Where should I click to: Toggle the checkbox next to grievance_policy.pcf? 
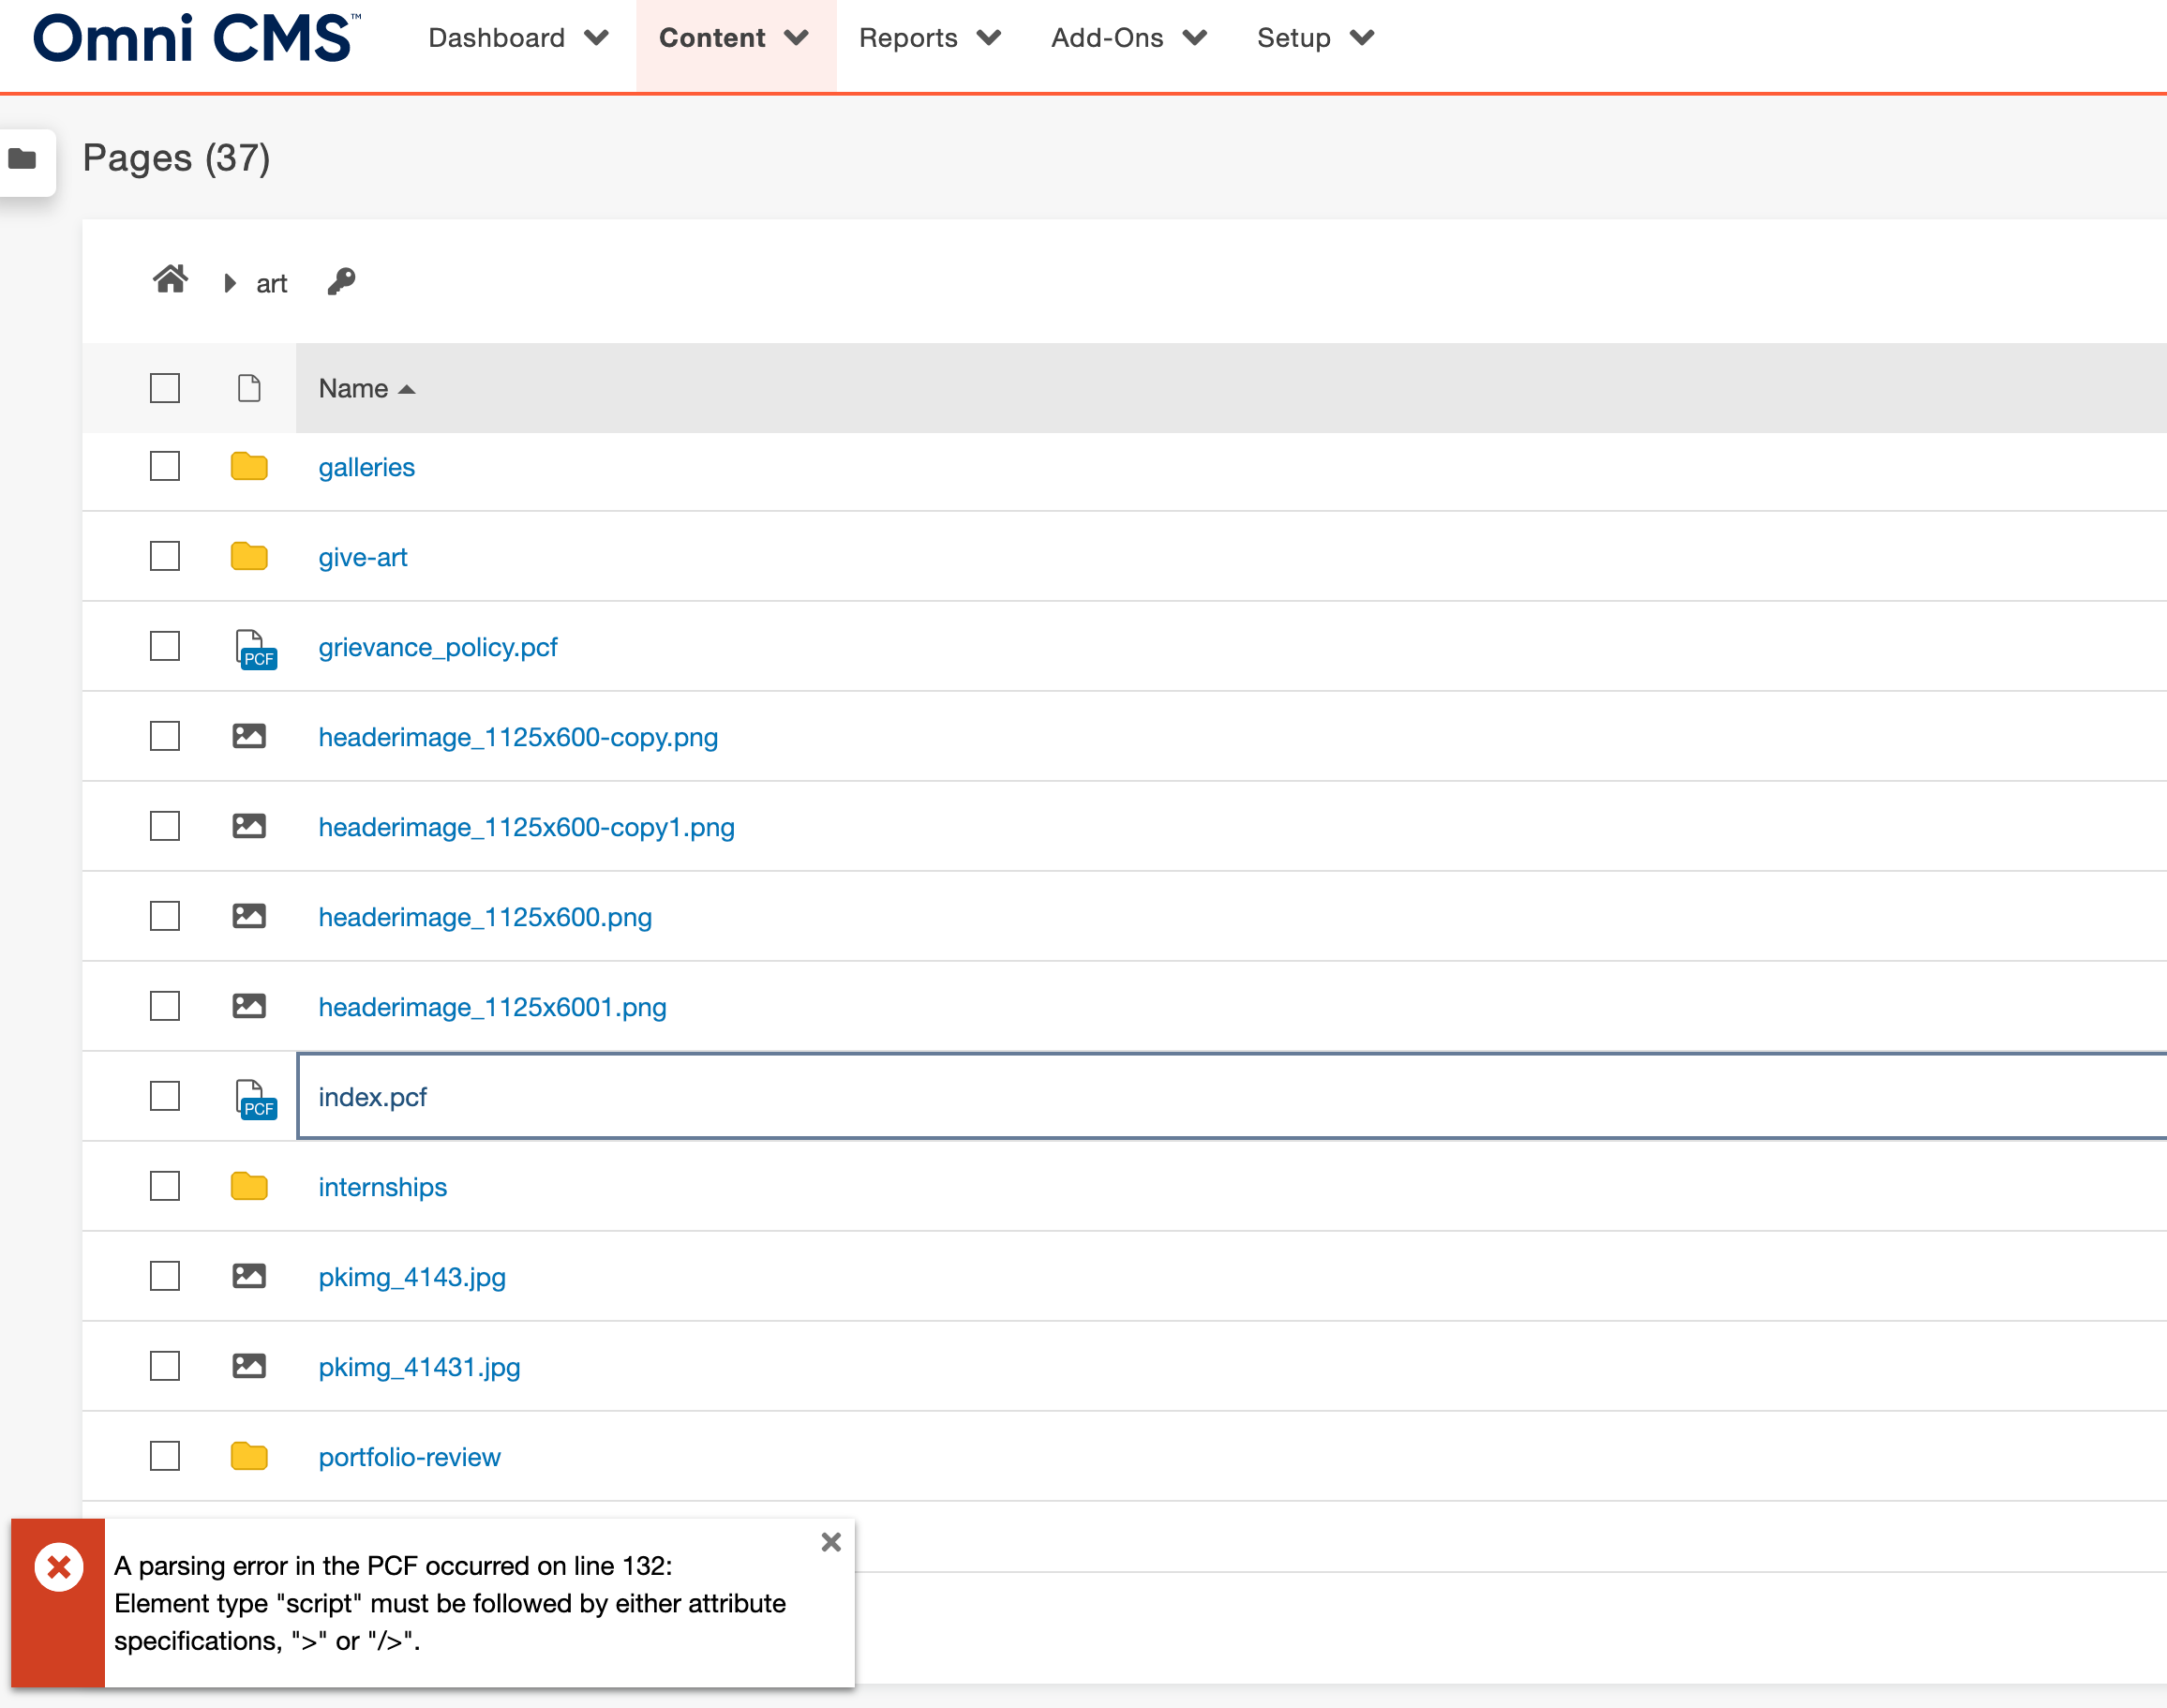pyautogui.click(x=164, y=646)
